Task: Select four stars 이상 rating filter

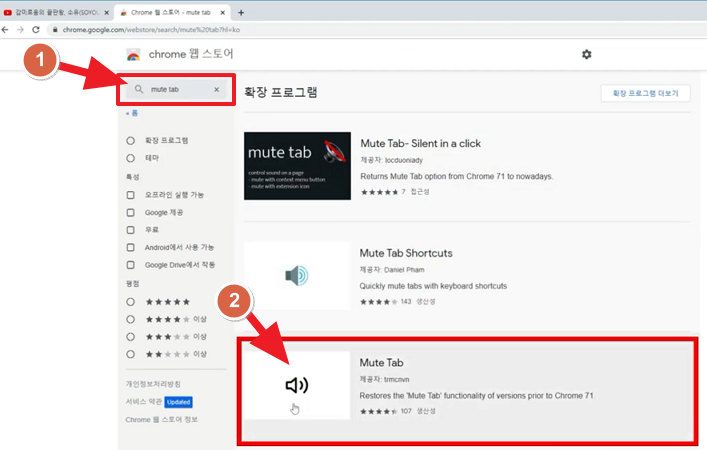Action: (x=130, y=319)
